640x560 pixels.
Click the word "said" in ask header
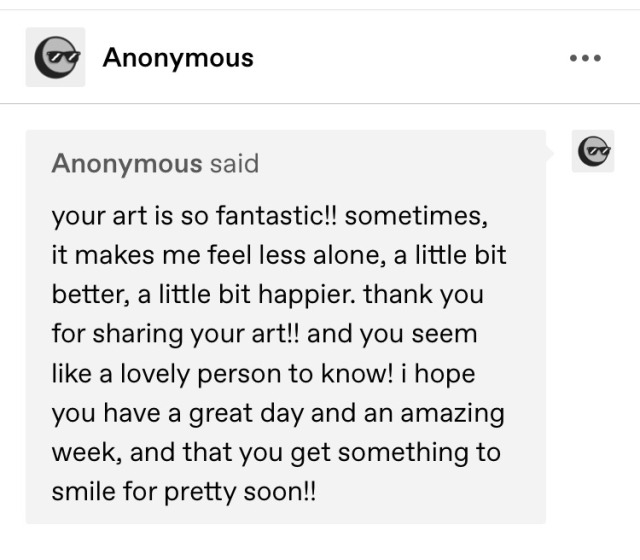[234, 163]
